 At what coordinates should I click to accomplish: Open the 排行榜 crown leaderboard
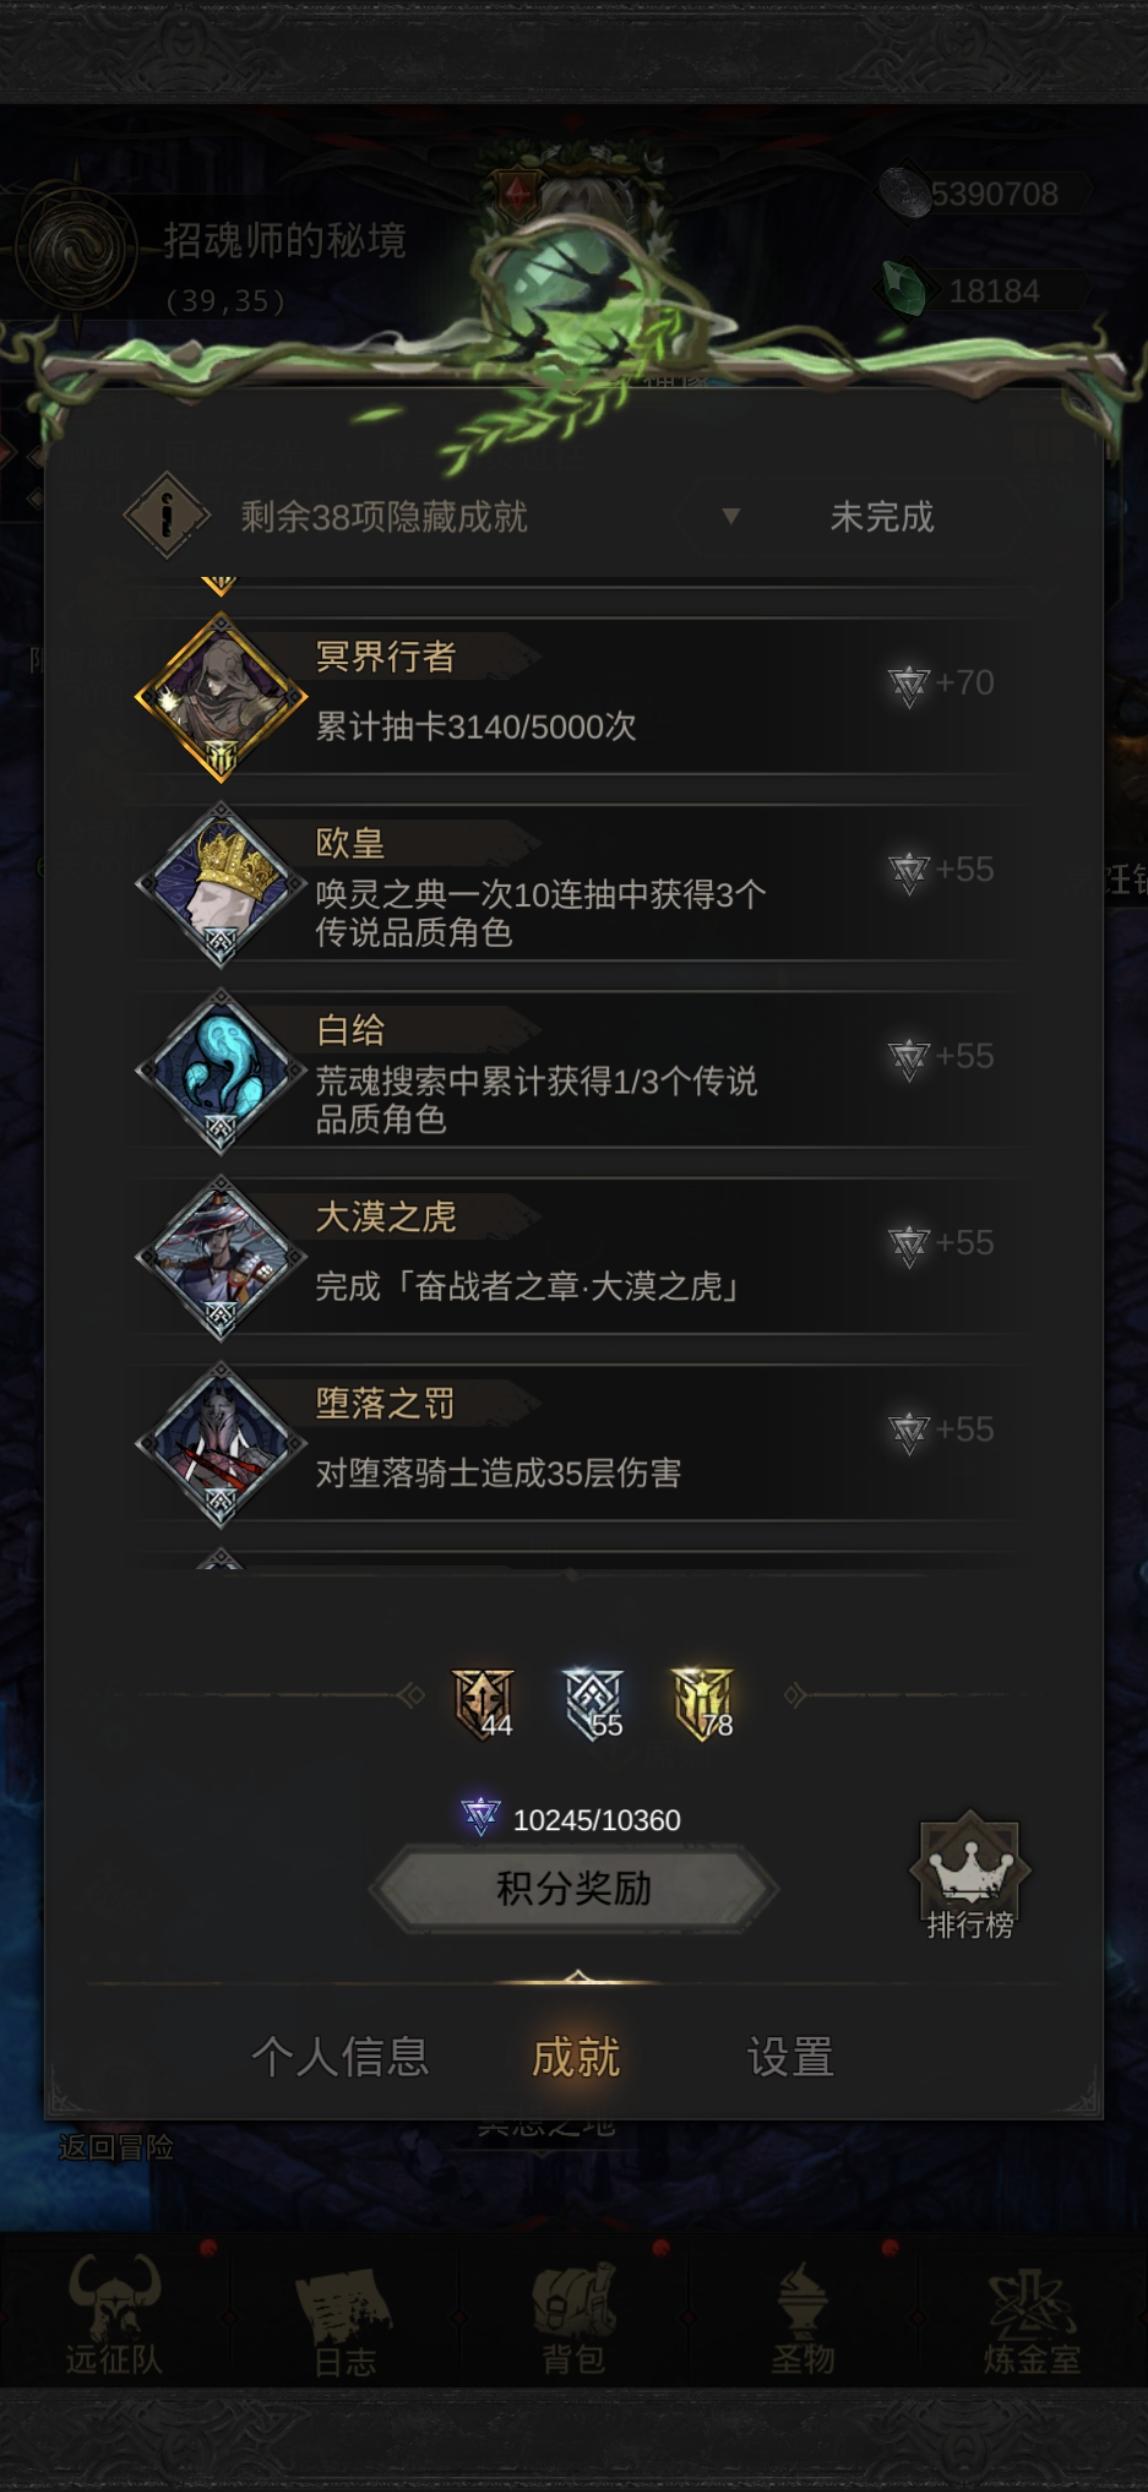click(969, 1877)
